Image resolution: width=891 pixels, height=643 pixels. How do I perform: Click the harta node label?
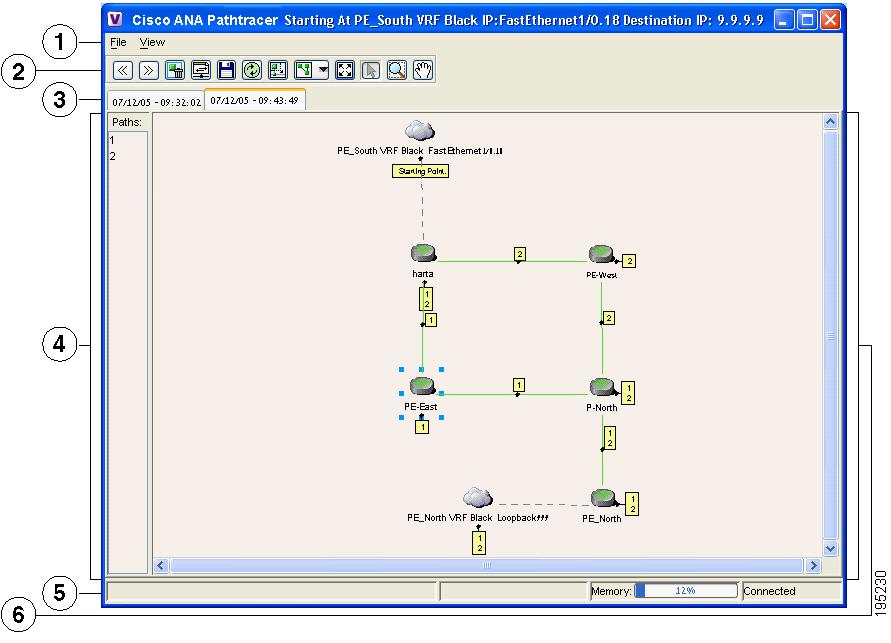click(423, 274)
